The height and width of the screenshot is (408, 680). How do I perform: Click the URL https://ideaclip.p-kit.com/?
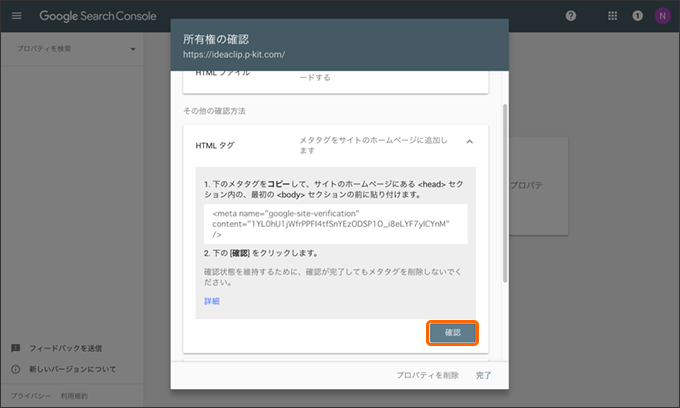point(234,55)
